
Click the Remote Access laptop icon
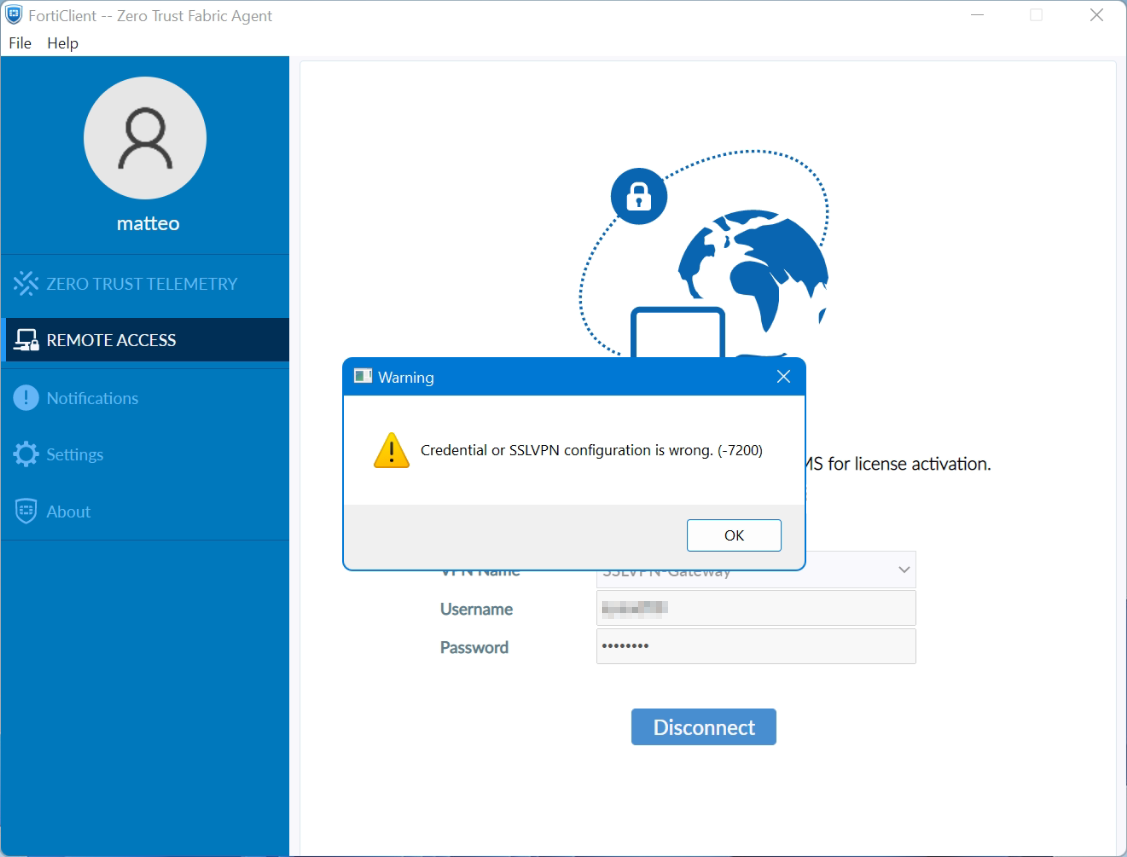tap(24, 339)
